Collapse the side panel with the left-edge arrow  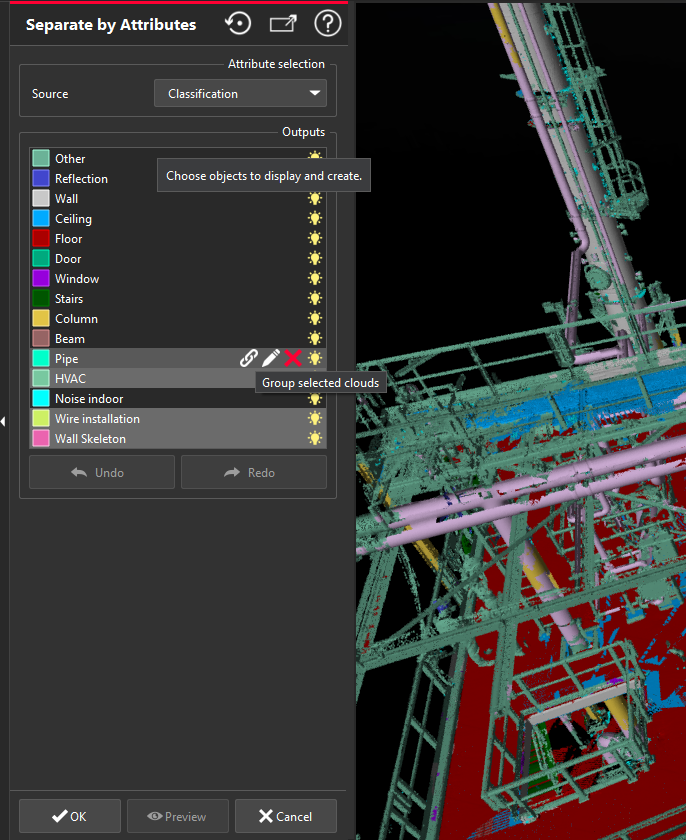pos(3,421)
